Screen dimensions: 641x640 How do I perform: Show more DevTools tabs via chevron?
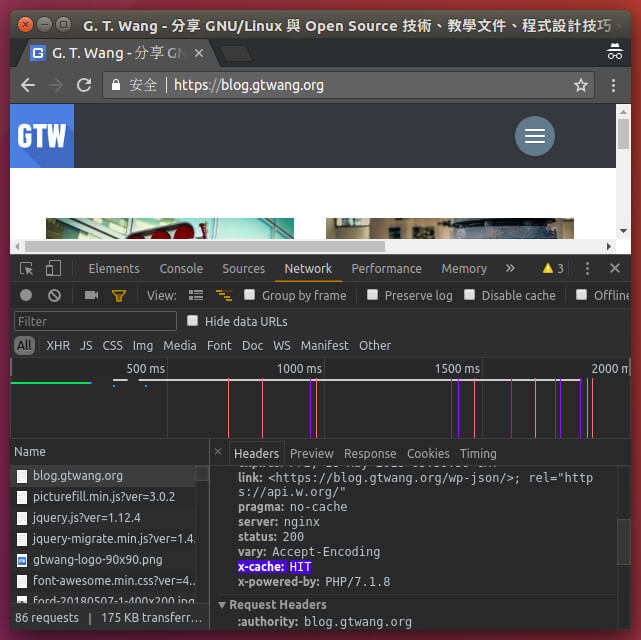point(510,268)
